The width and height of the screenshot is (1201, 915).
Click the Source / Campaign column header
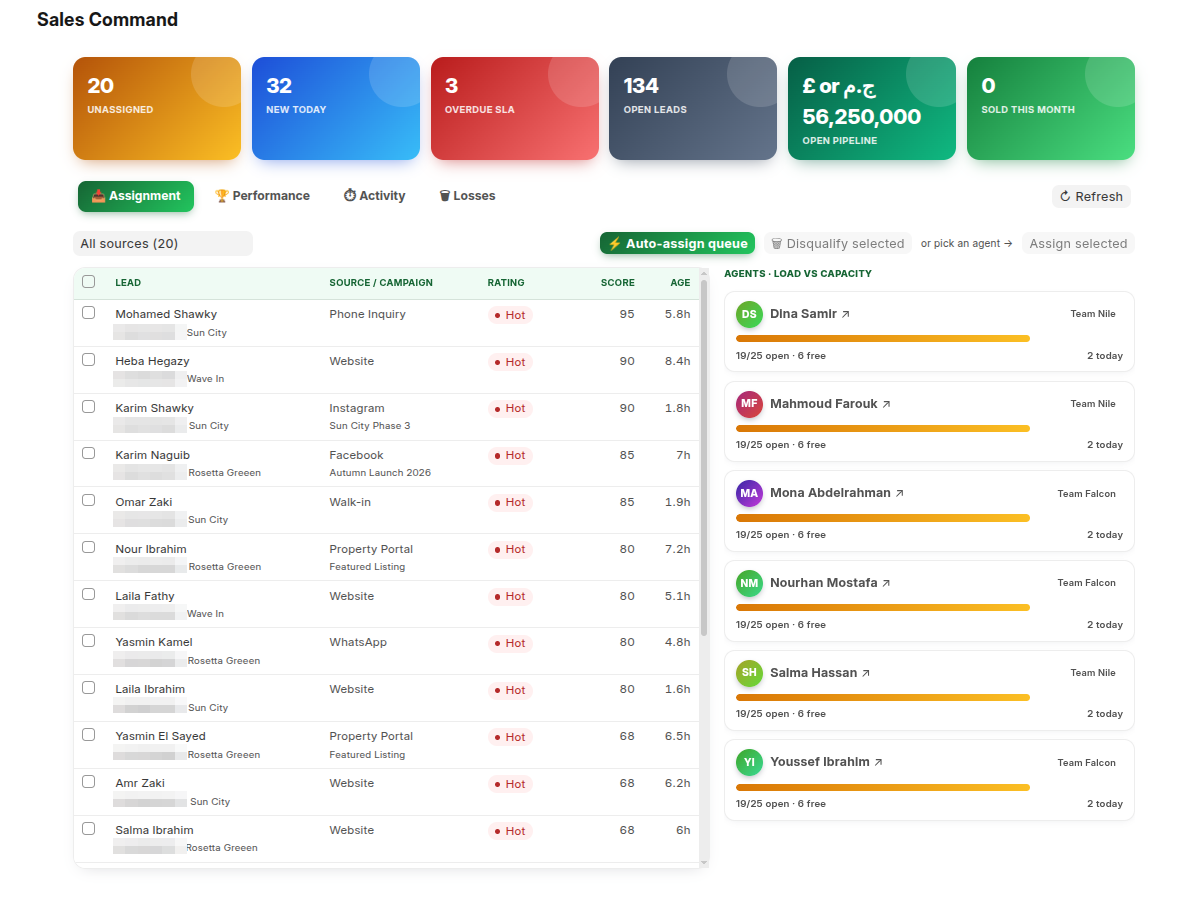(x=381, y=283)
